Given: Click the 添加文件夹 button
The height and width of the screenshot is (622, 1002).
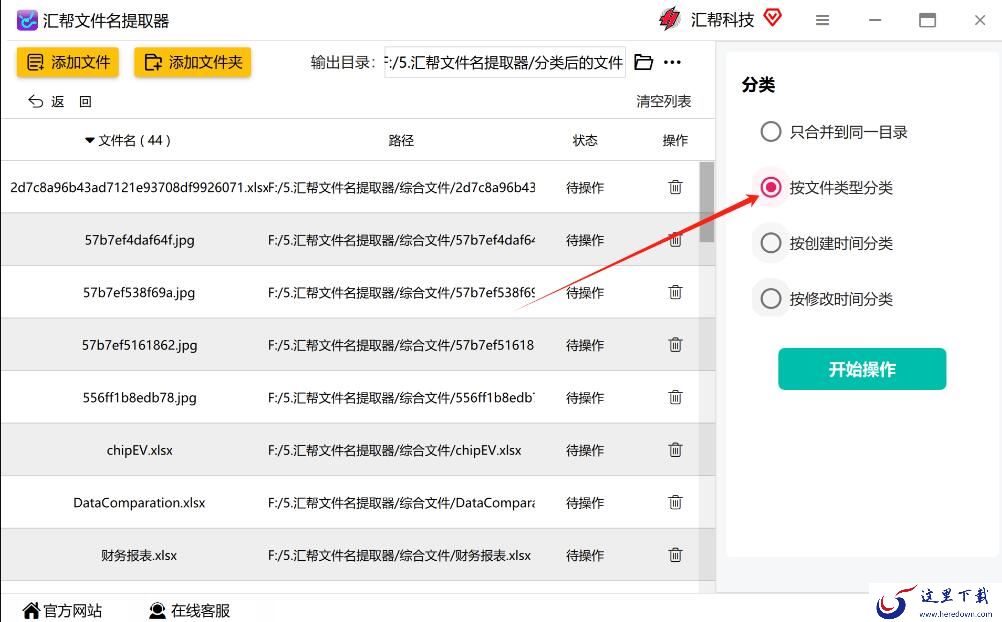Looking at the screenshot, I should [192, 62].
